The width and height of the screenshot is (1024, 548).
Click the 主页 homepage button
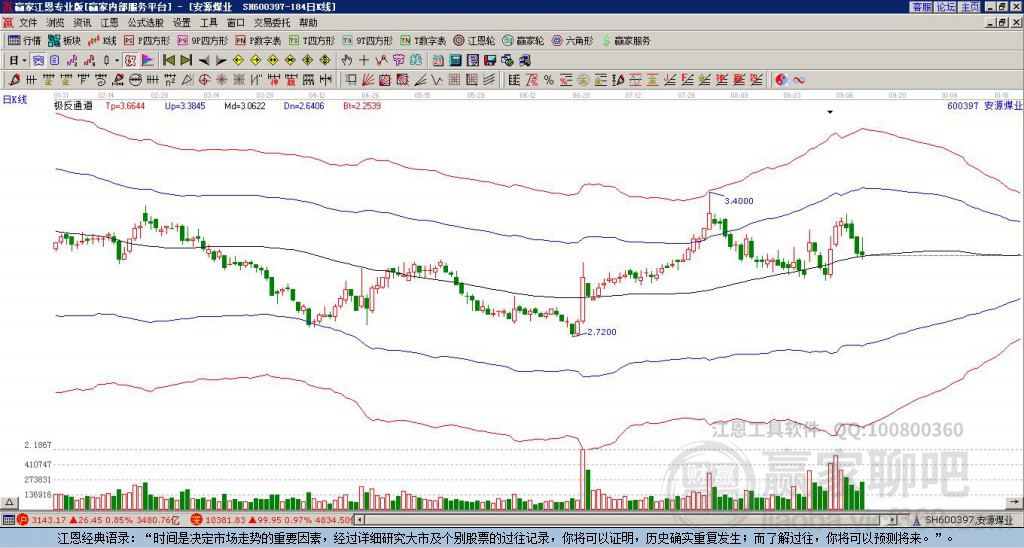pyautogui.click(x=970, y=7)
